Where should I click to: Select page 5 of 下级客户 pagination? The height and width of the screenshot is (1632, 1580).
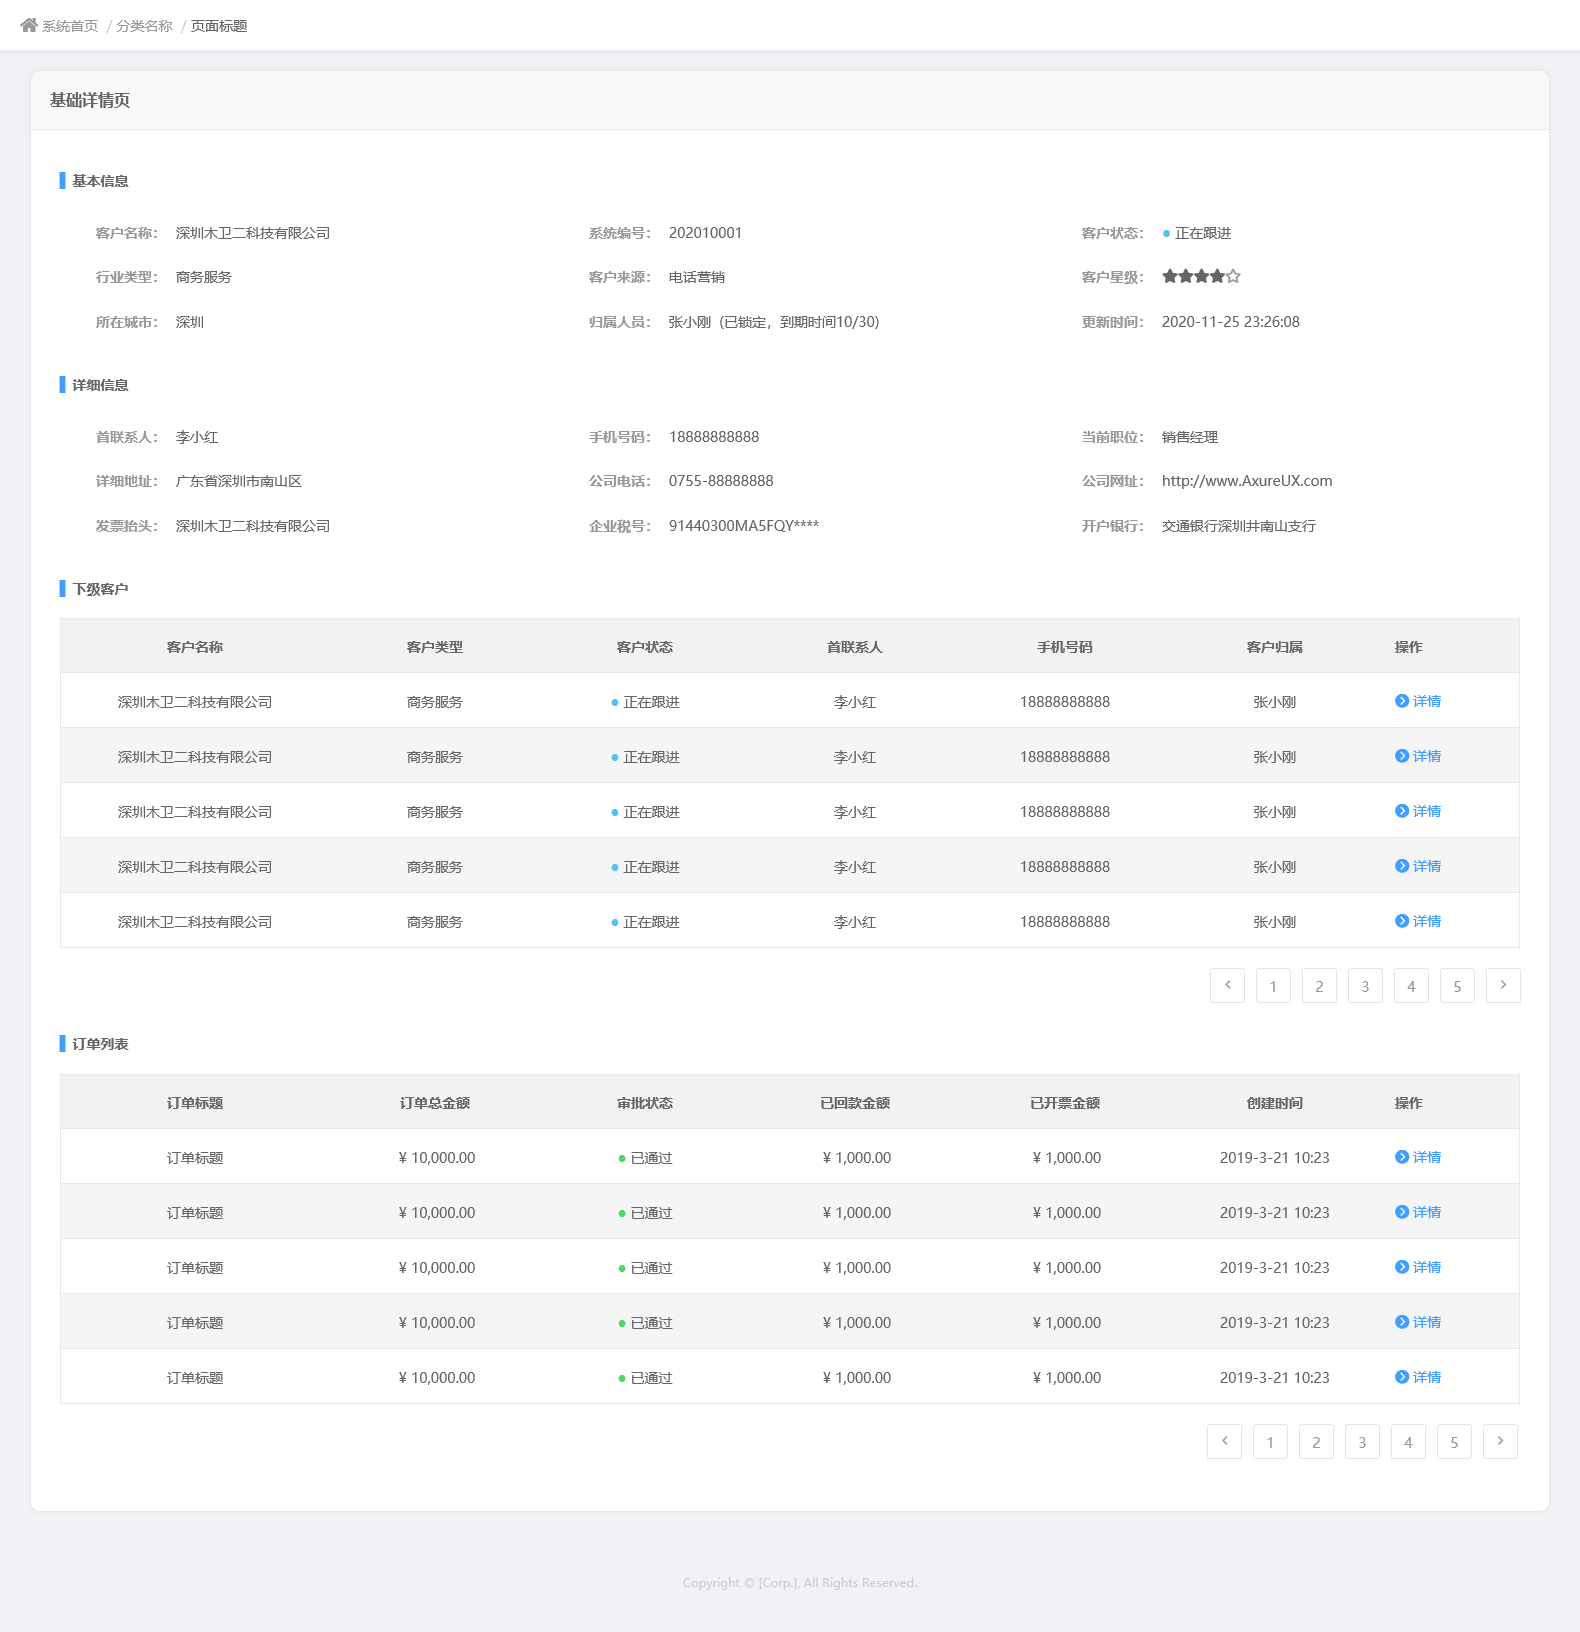coord(1457,985)
